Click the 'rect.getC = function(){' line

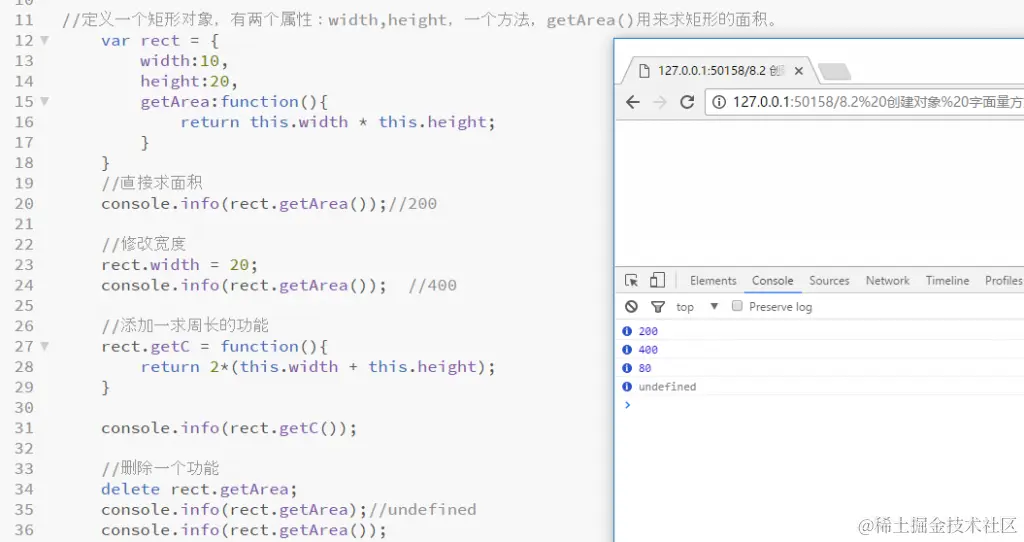tap(214, 347)
